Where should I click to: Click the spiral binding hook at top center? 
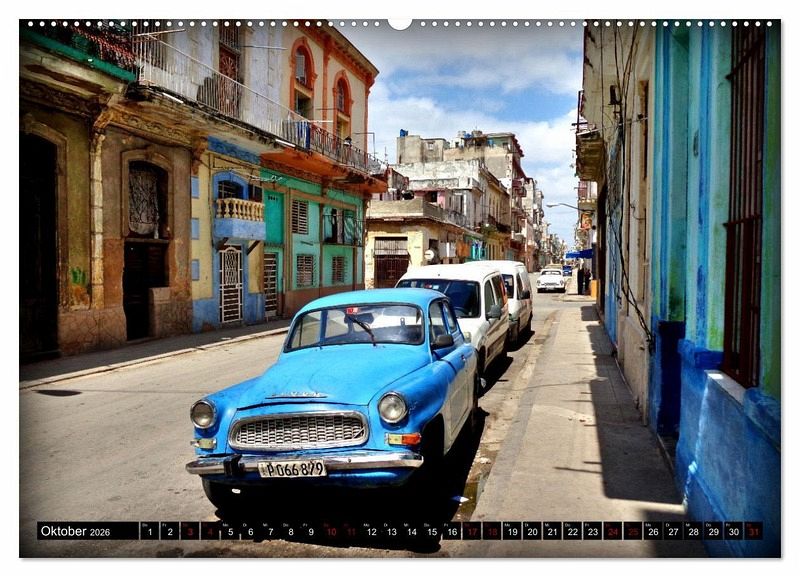click(400, 23)
